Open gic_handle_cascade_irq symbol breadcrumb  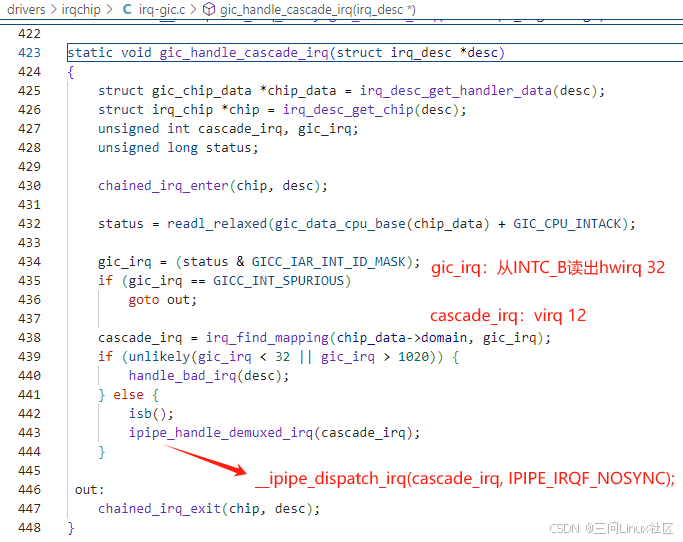(318, 9)
